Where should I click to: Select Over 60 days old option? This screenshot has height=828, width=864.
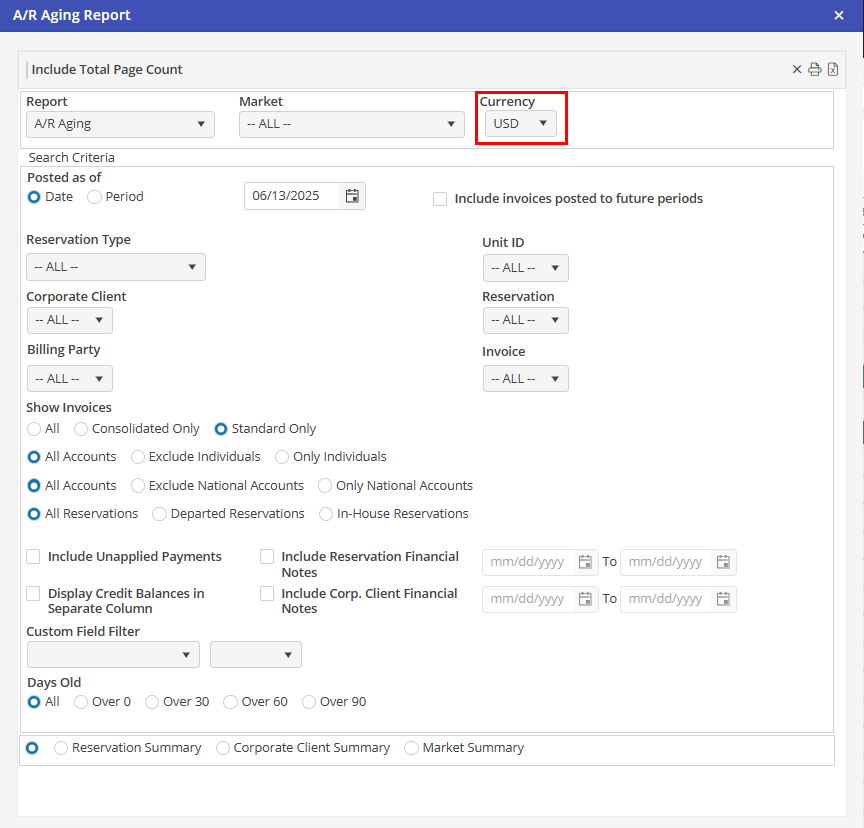click(x=231, y=702)
